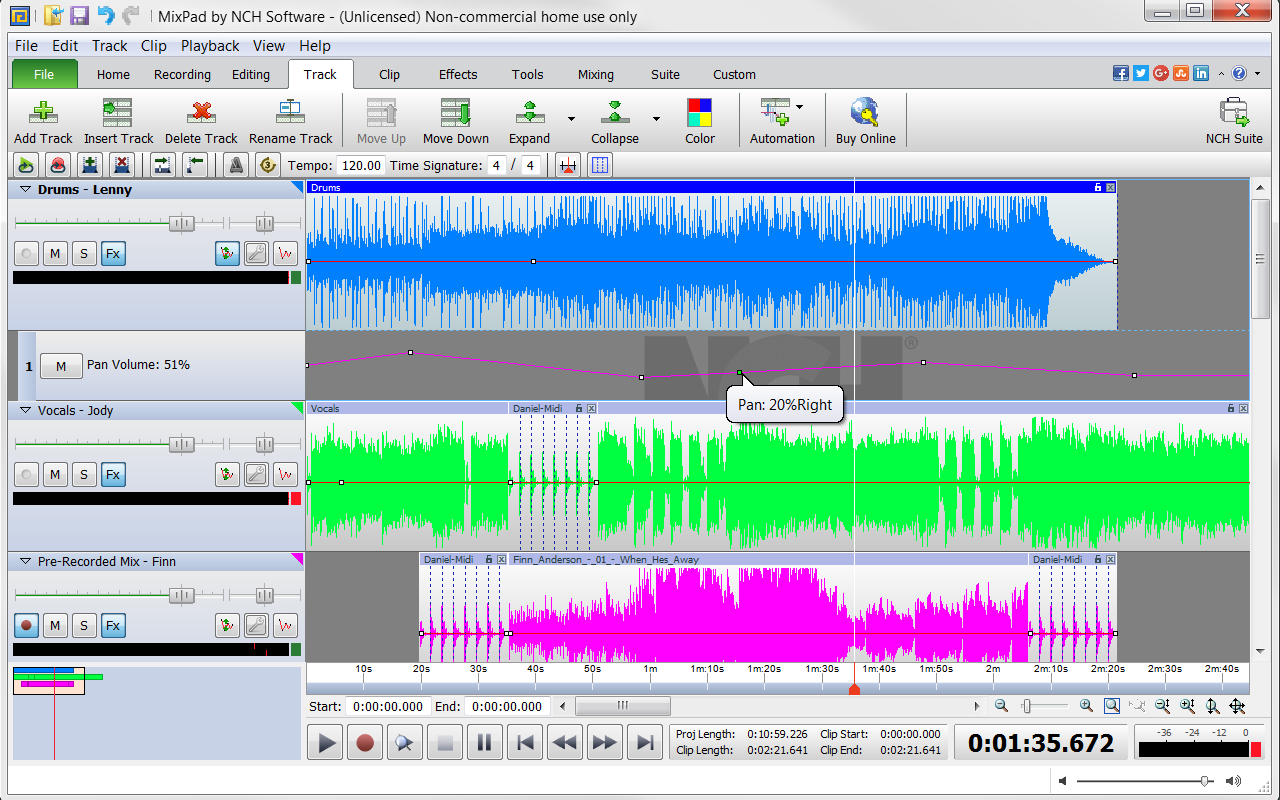Open the Playback menu
Image resolution: width=1280 pixels, height=800 pixels.
(210, 46)
